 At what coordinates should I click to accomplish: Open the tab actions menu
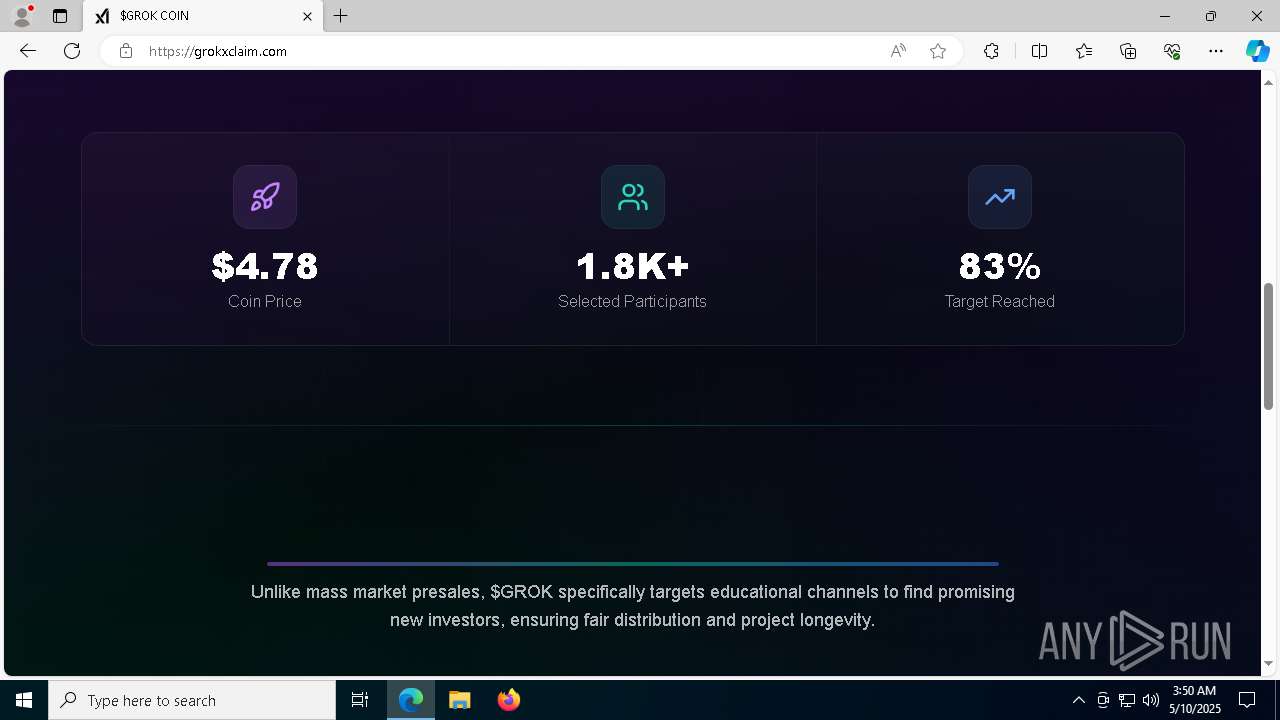click(60, 16)
